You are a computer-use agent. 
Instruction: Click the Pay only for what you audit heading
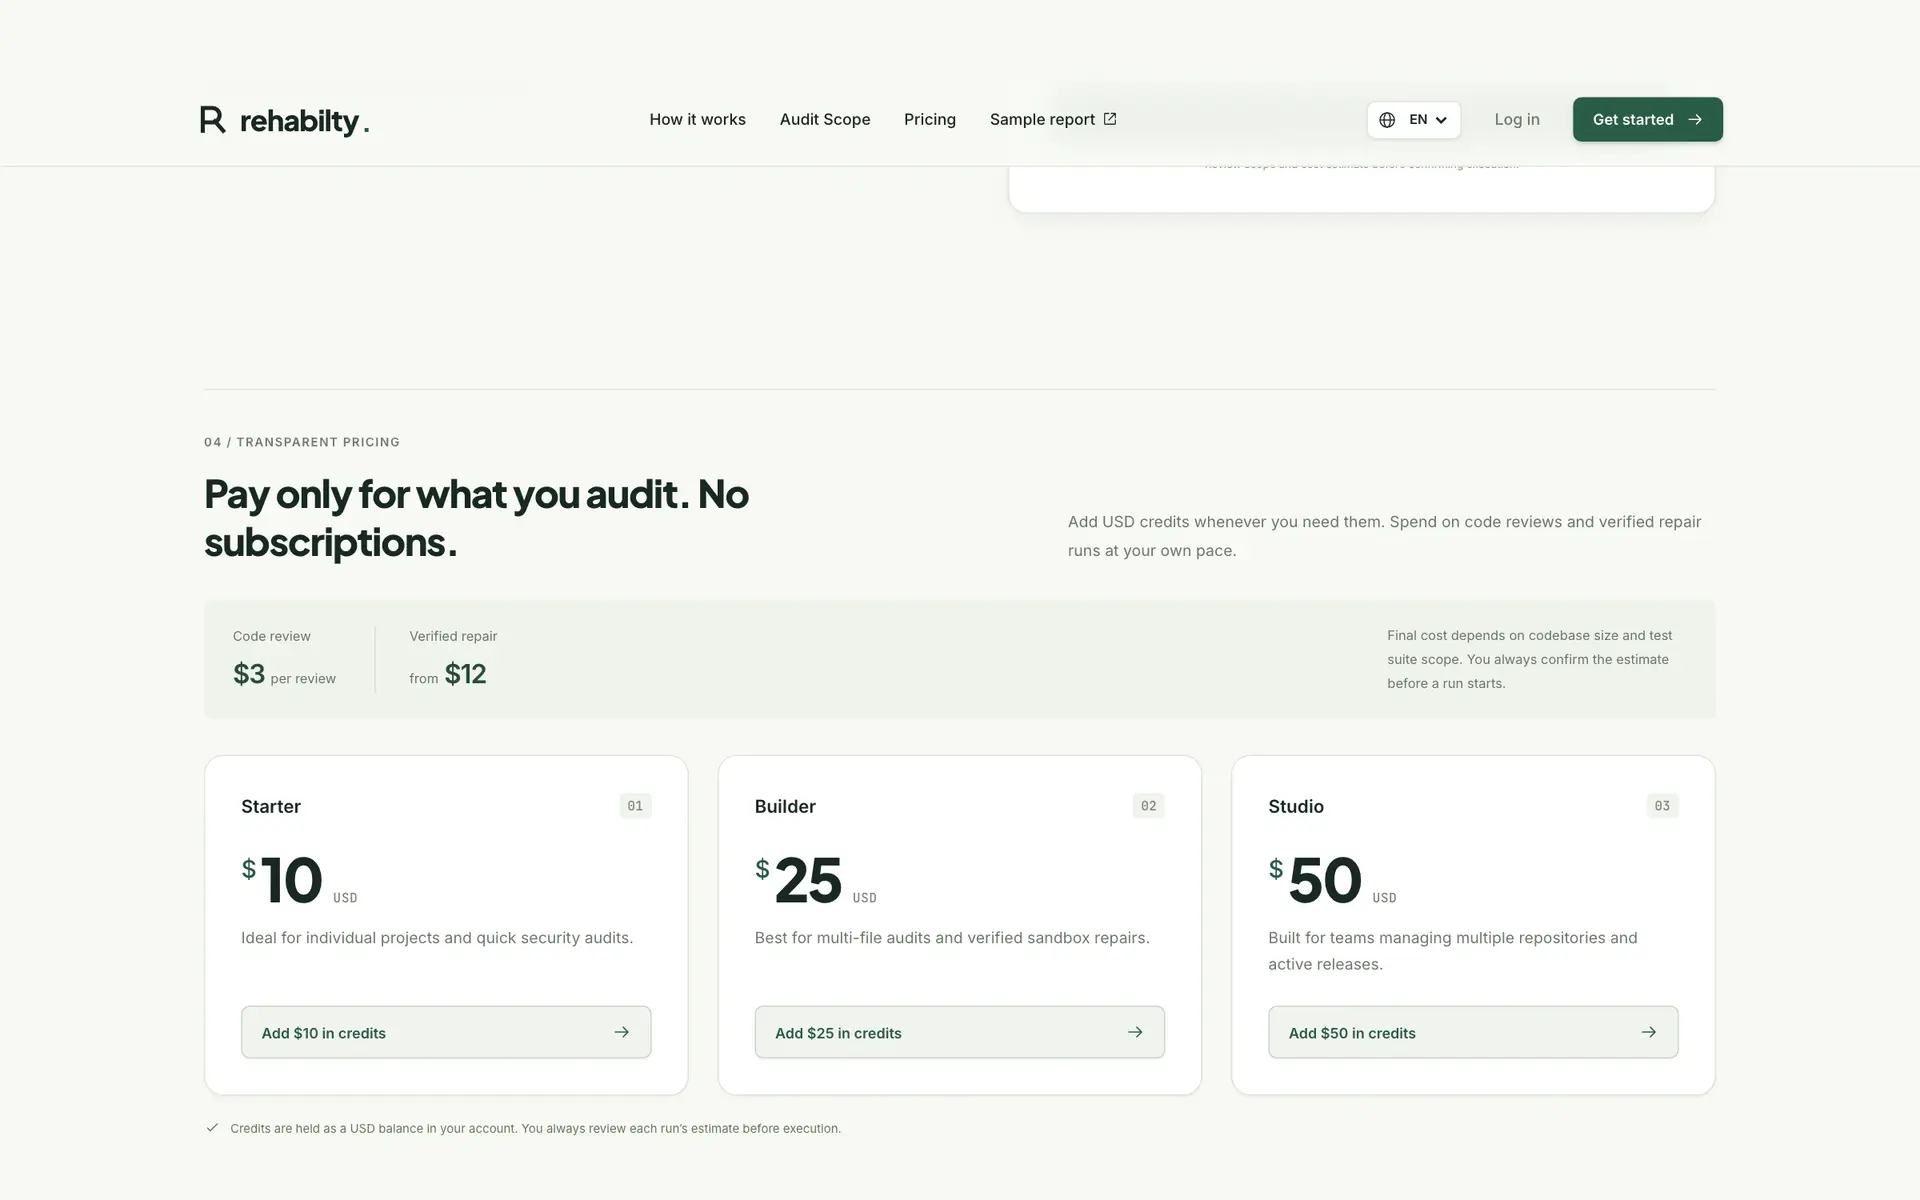[x=477, y=518]
